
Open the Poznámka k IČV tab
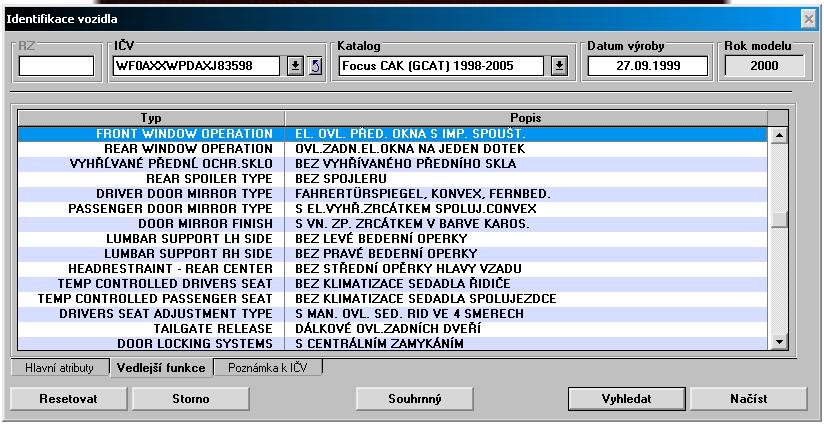click(269, 368)
